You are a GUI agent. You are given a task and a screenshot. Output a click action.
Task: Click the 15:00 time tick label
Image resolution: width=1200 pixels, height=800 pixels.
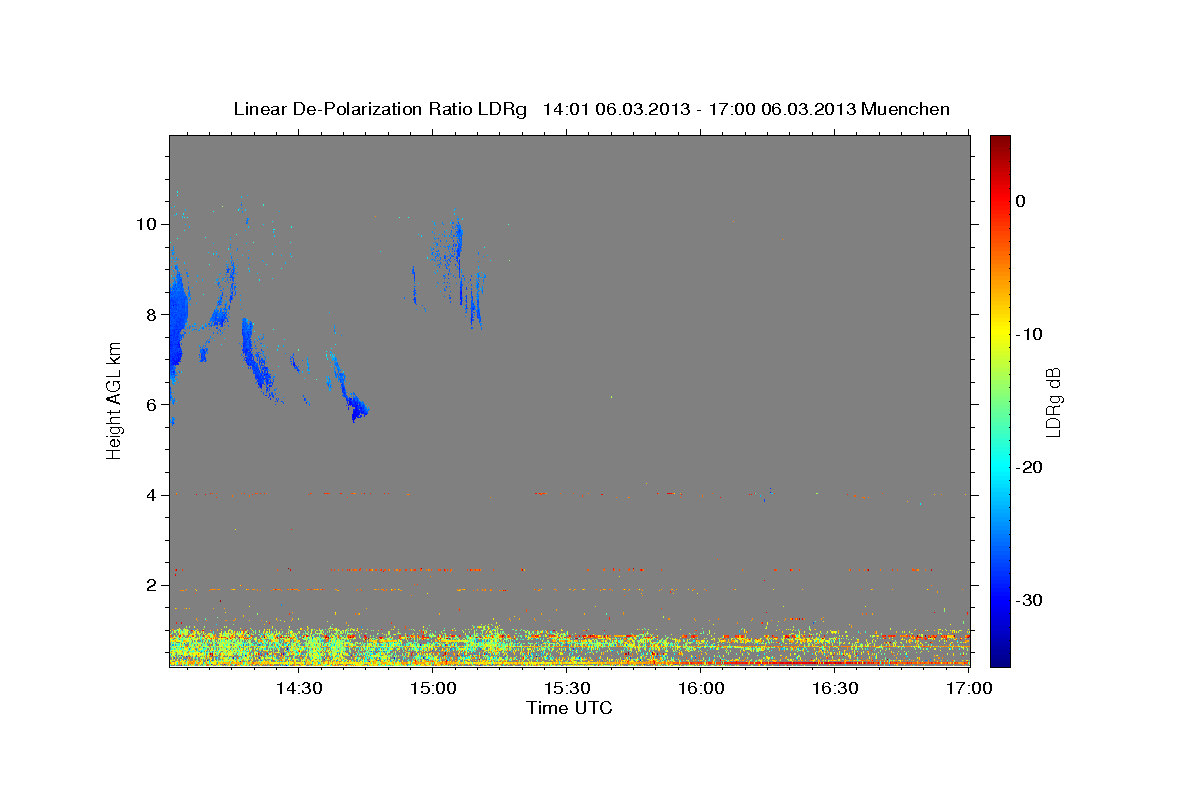pyautogui.click(x=433, y=688)
